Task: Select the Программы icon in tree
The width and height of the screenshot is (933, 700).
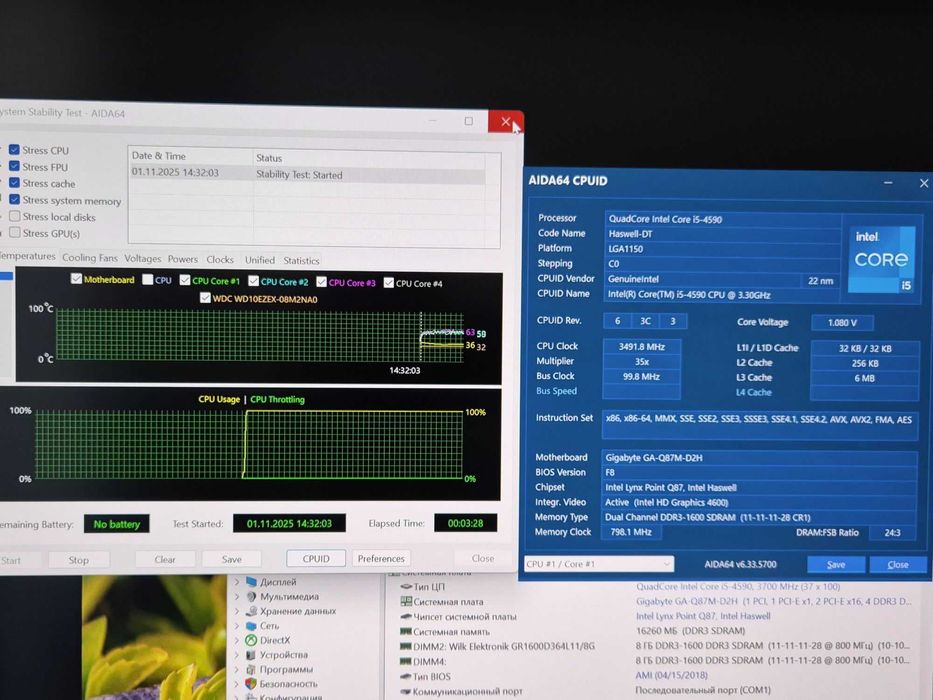Action: 251,669
